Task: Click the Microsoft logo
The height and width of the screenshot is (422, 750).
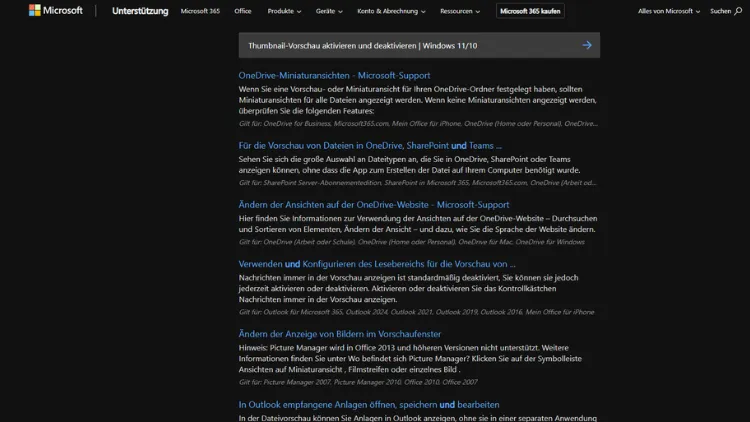Action: tap(55, 10)
